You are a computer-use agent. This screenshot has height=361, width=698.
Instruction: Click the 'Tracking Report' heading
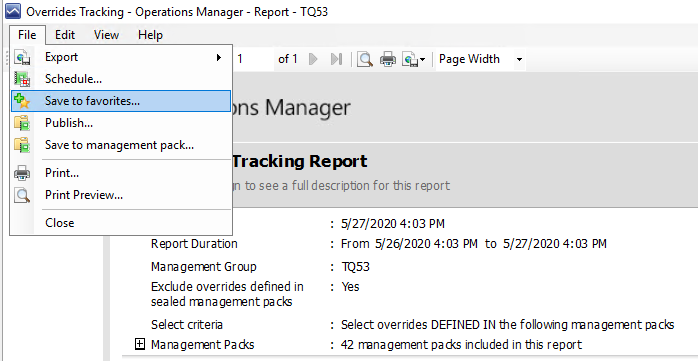pyautogui.click(x=300, y=161)
